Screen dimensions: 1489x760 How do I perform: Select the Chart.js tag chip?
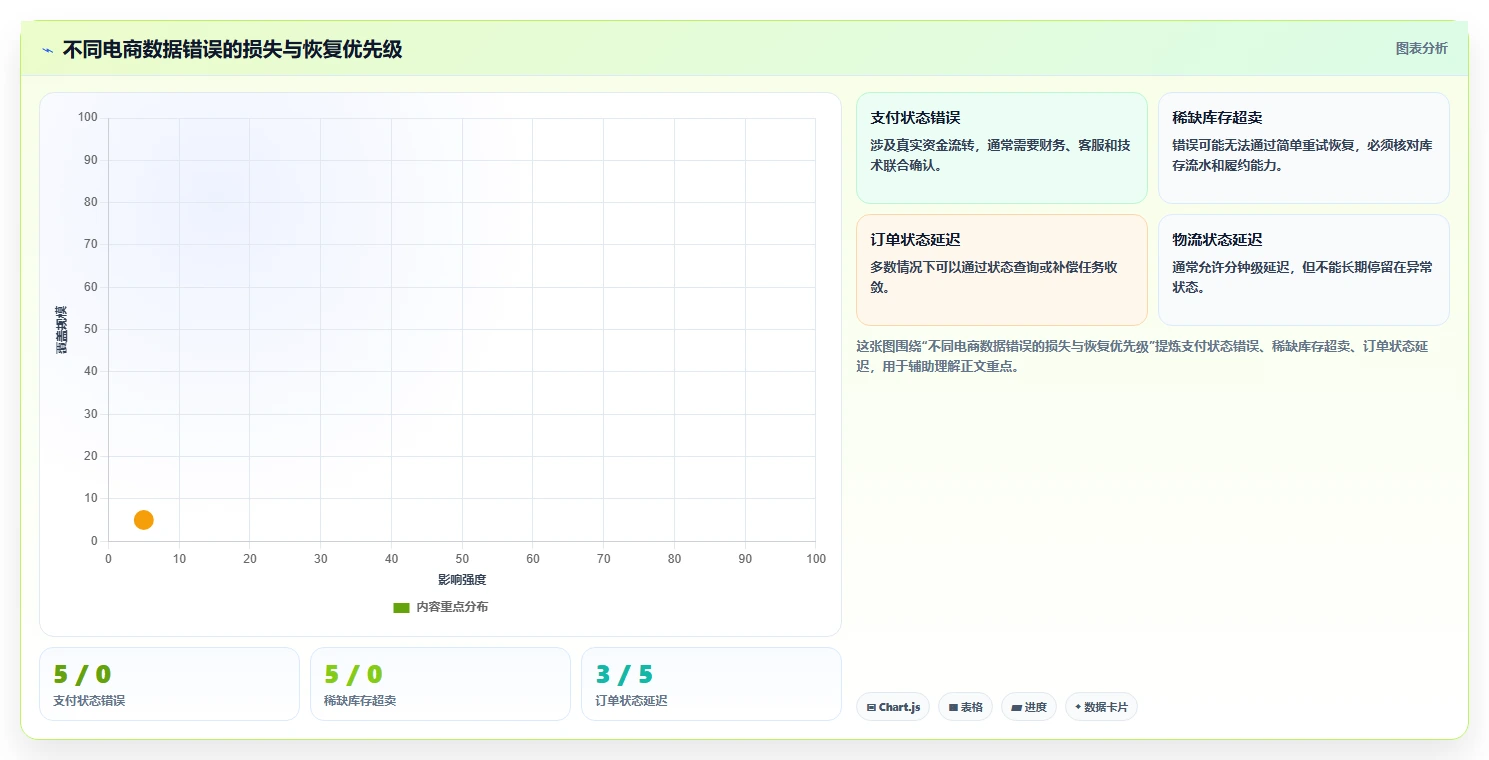(x=893, y=707)
